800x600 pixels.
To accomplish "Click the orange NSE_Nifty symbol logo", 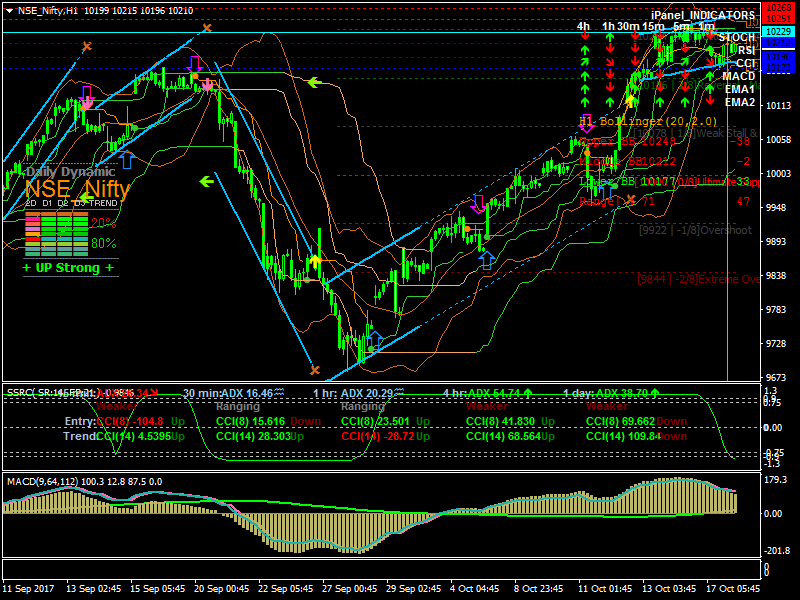I will click(77, 189).
